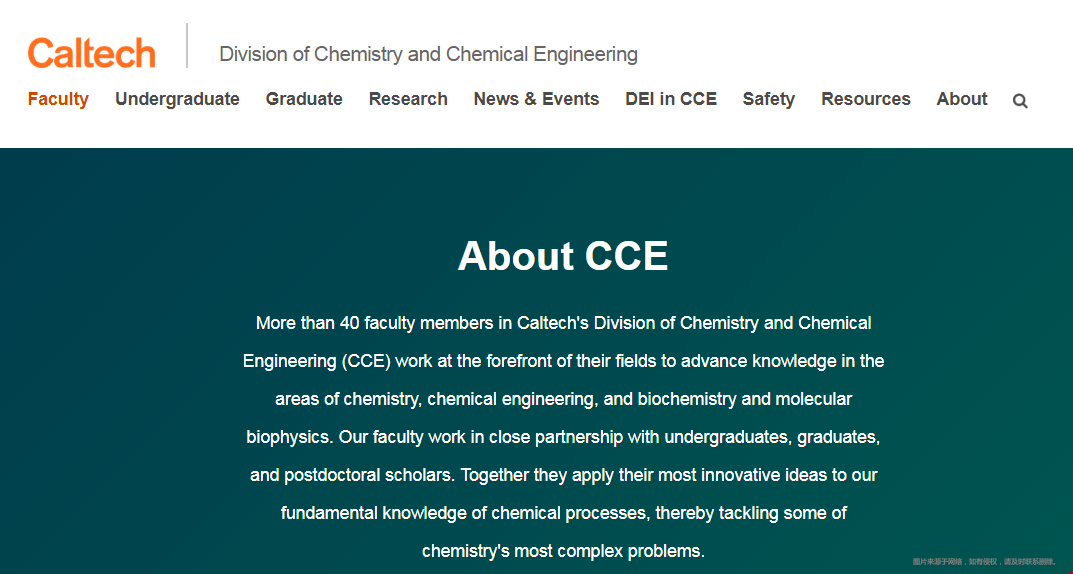Click the word 'biophysics' in the paragraph
Image resolution: width=1073 pixels, height=574 pixels.
coord(290,437)
